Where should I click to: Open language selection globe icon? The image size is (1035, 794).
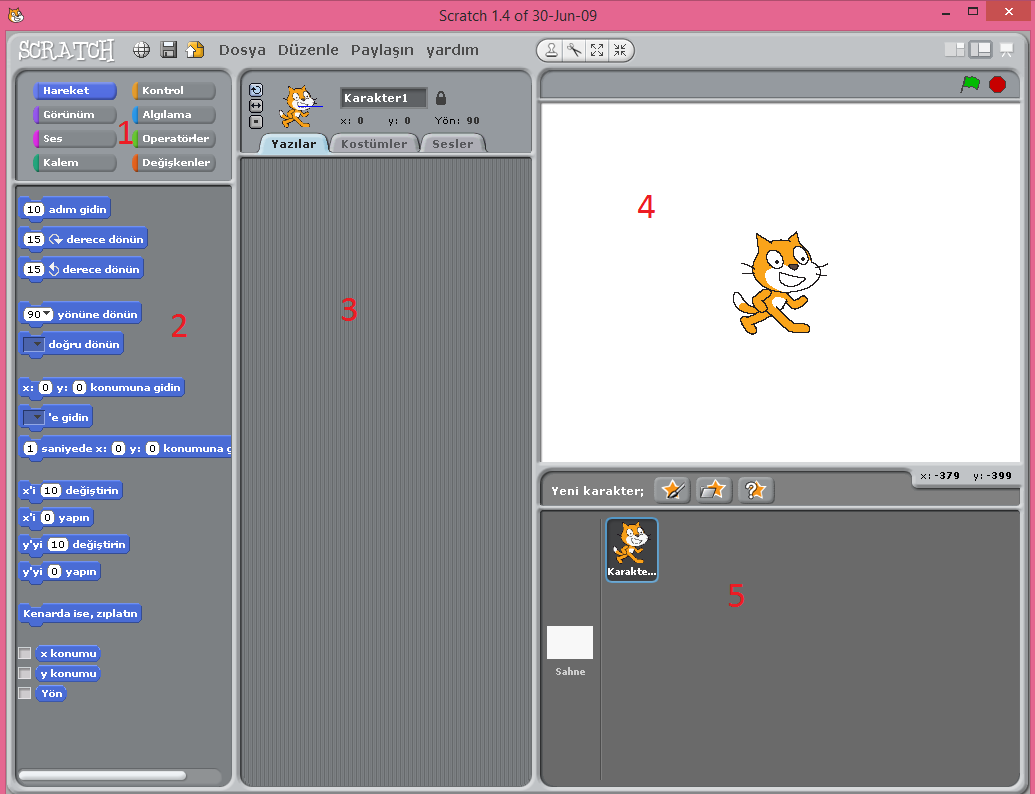(x=142, y=49)
